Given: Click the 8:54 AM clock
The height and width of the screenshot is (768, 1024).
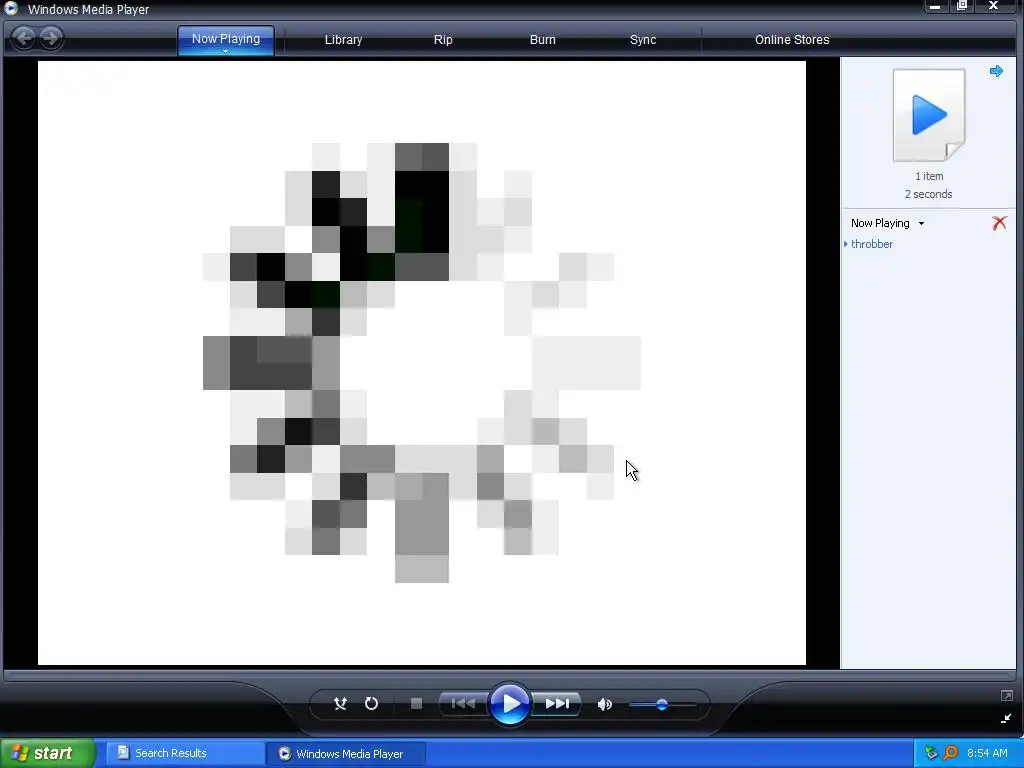Looking at the screenshot, I should [987, 754].
